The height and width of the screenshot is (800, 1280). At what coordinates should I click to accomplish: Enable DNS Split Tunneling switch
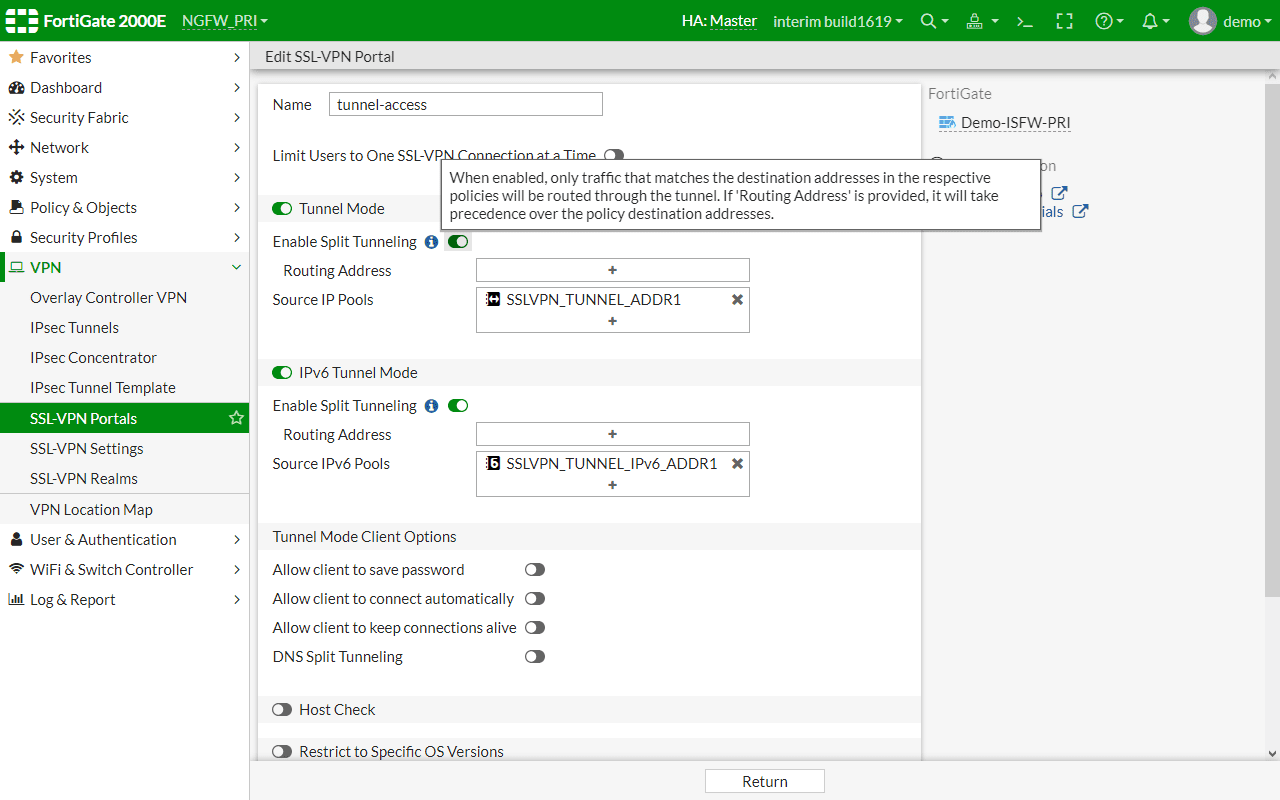coord(535,657)
